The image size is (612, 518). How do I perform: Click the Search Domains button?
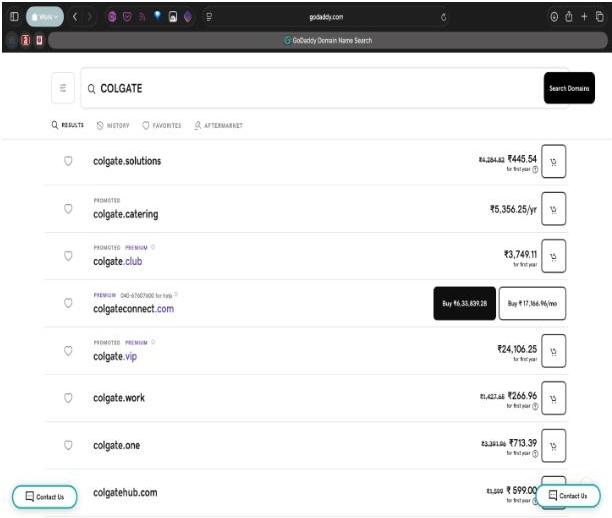pos(569,88)
